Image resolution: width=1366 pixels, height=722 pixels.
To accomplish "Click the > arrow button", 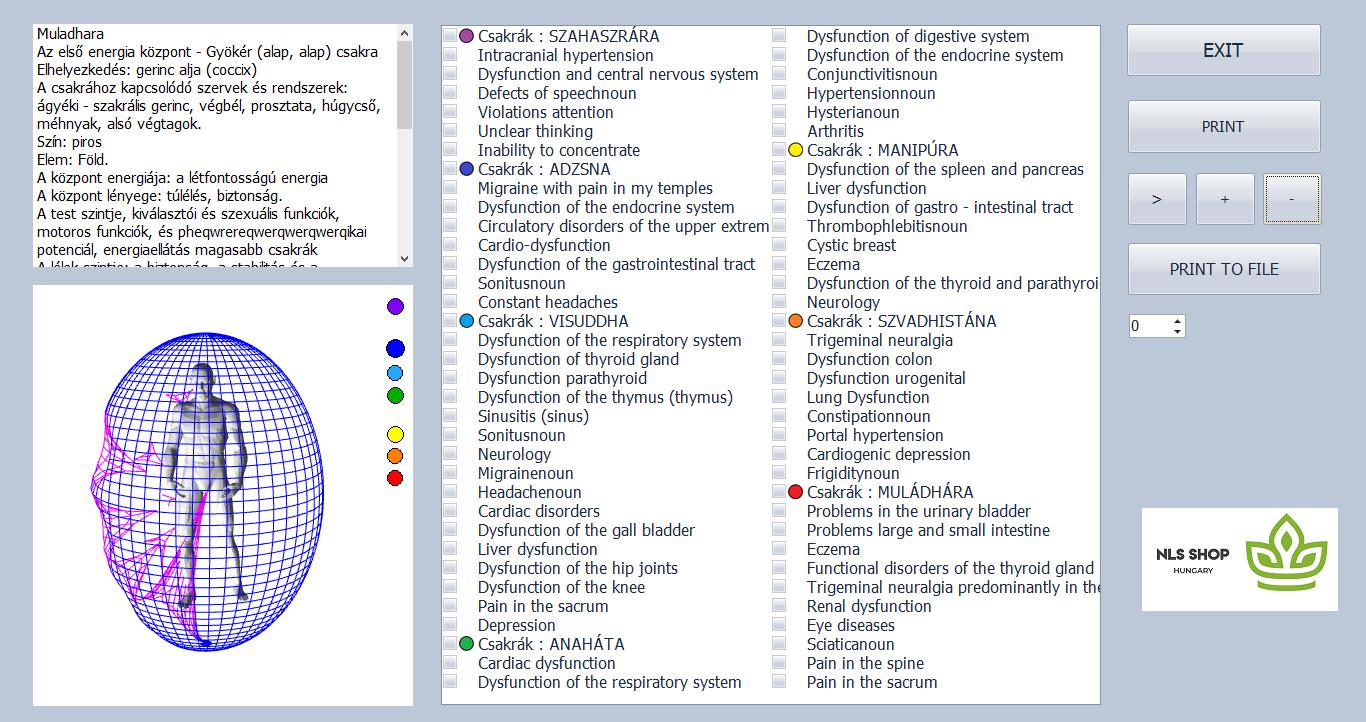I will click(x=1157, y=199).
